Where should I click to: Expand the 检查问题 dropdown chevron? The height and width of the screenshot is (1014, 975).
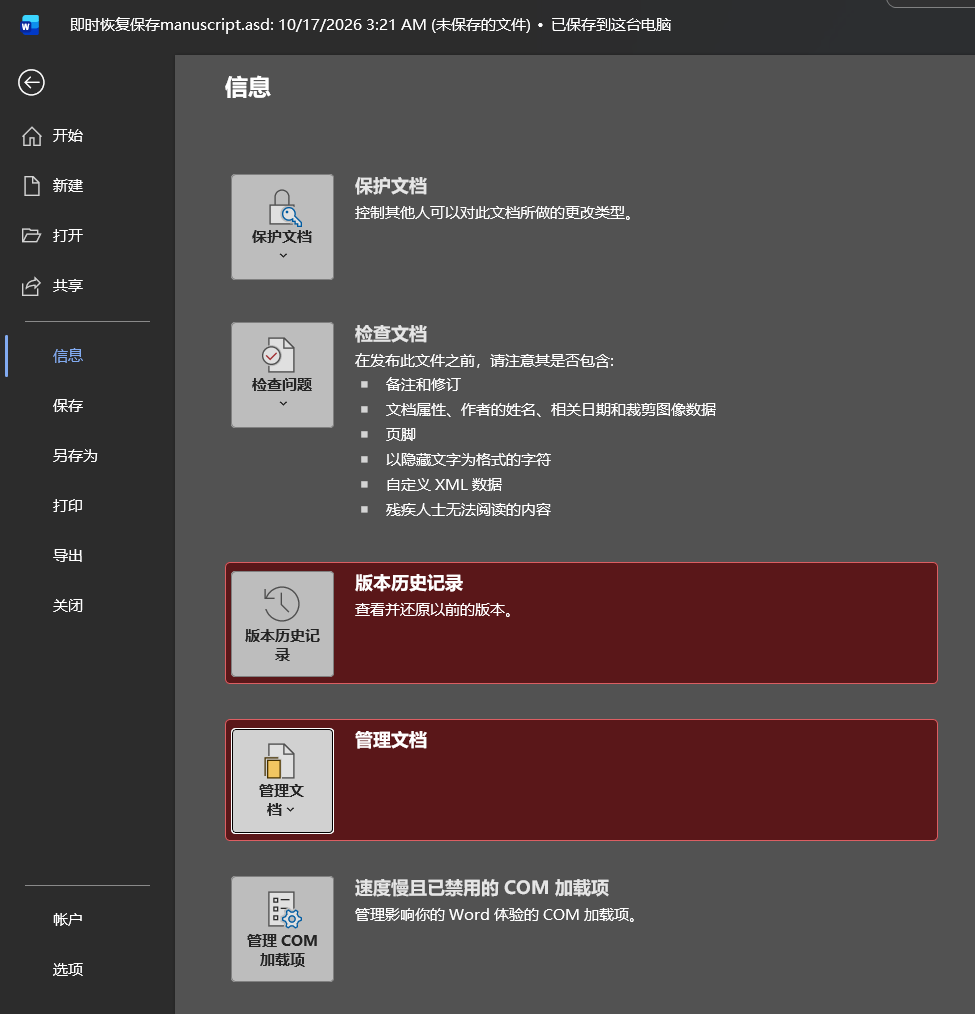tap(283, 404)
